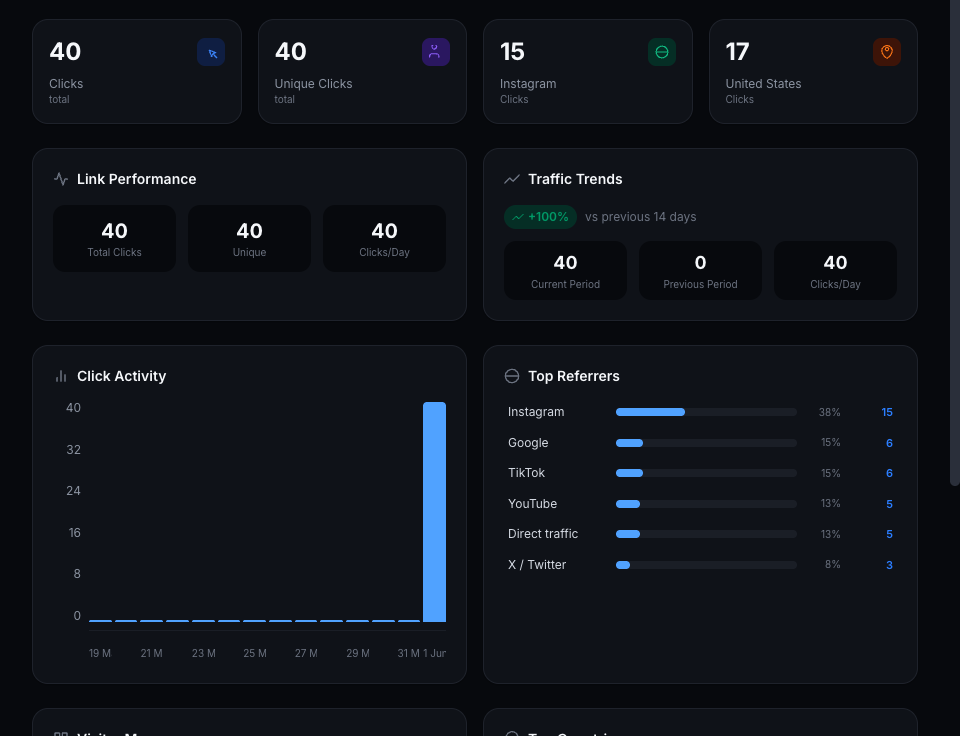Click the United States label
The height and width of the screenshot is (736, 960).
[x=763, y=84]
